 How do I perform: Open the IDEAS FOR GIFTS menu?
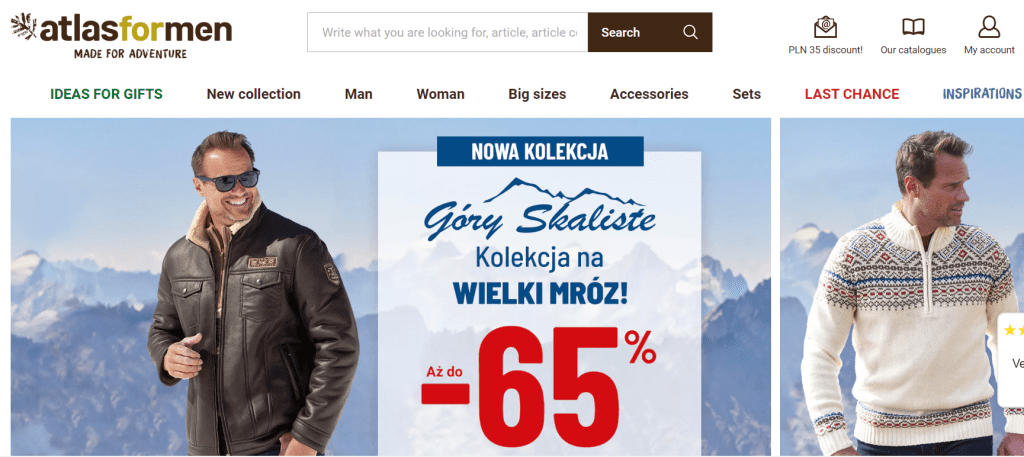coord(106,94)
